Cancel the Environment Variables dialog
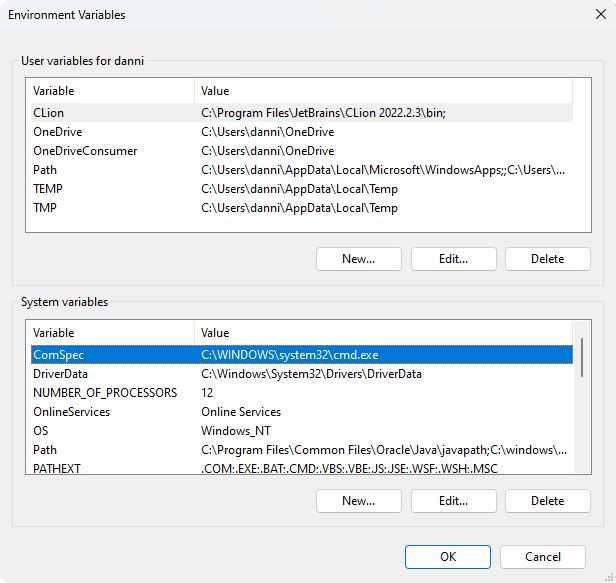The width and height of the screenshot is (616, 583). point(543,557)
